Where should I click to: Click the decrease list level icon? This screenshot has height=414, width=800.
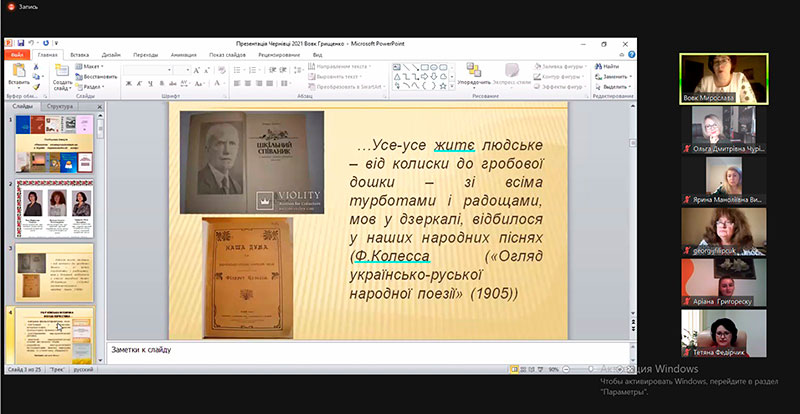pos(272,70)
